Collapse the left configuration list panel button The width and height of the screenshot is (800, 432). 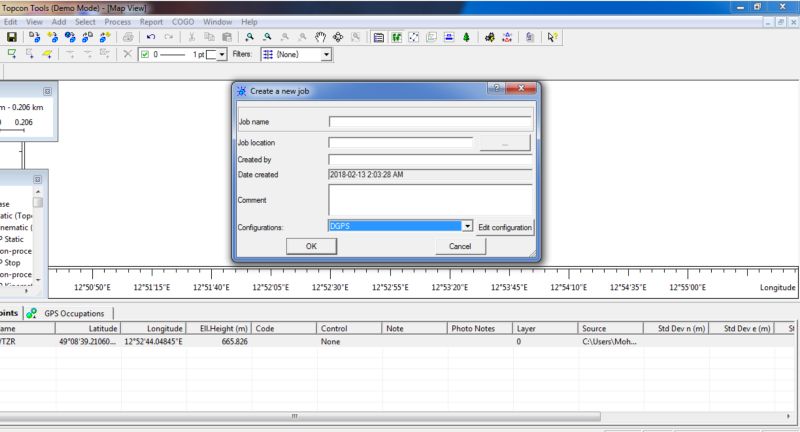(x=37, y=180)
